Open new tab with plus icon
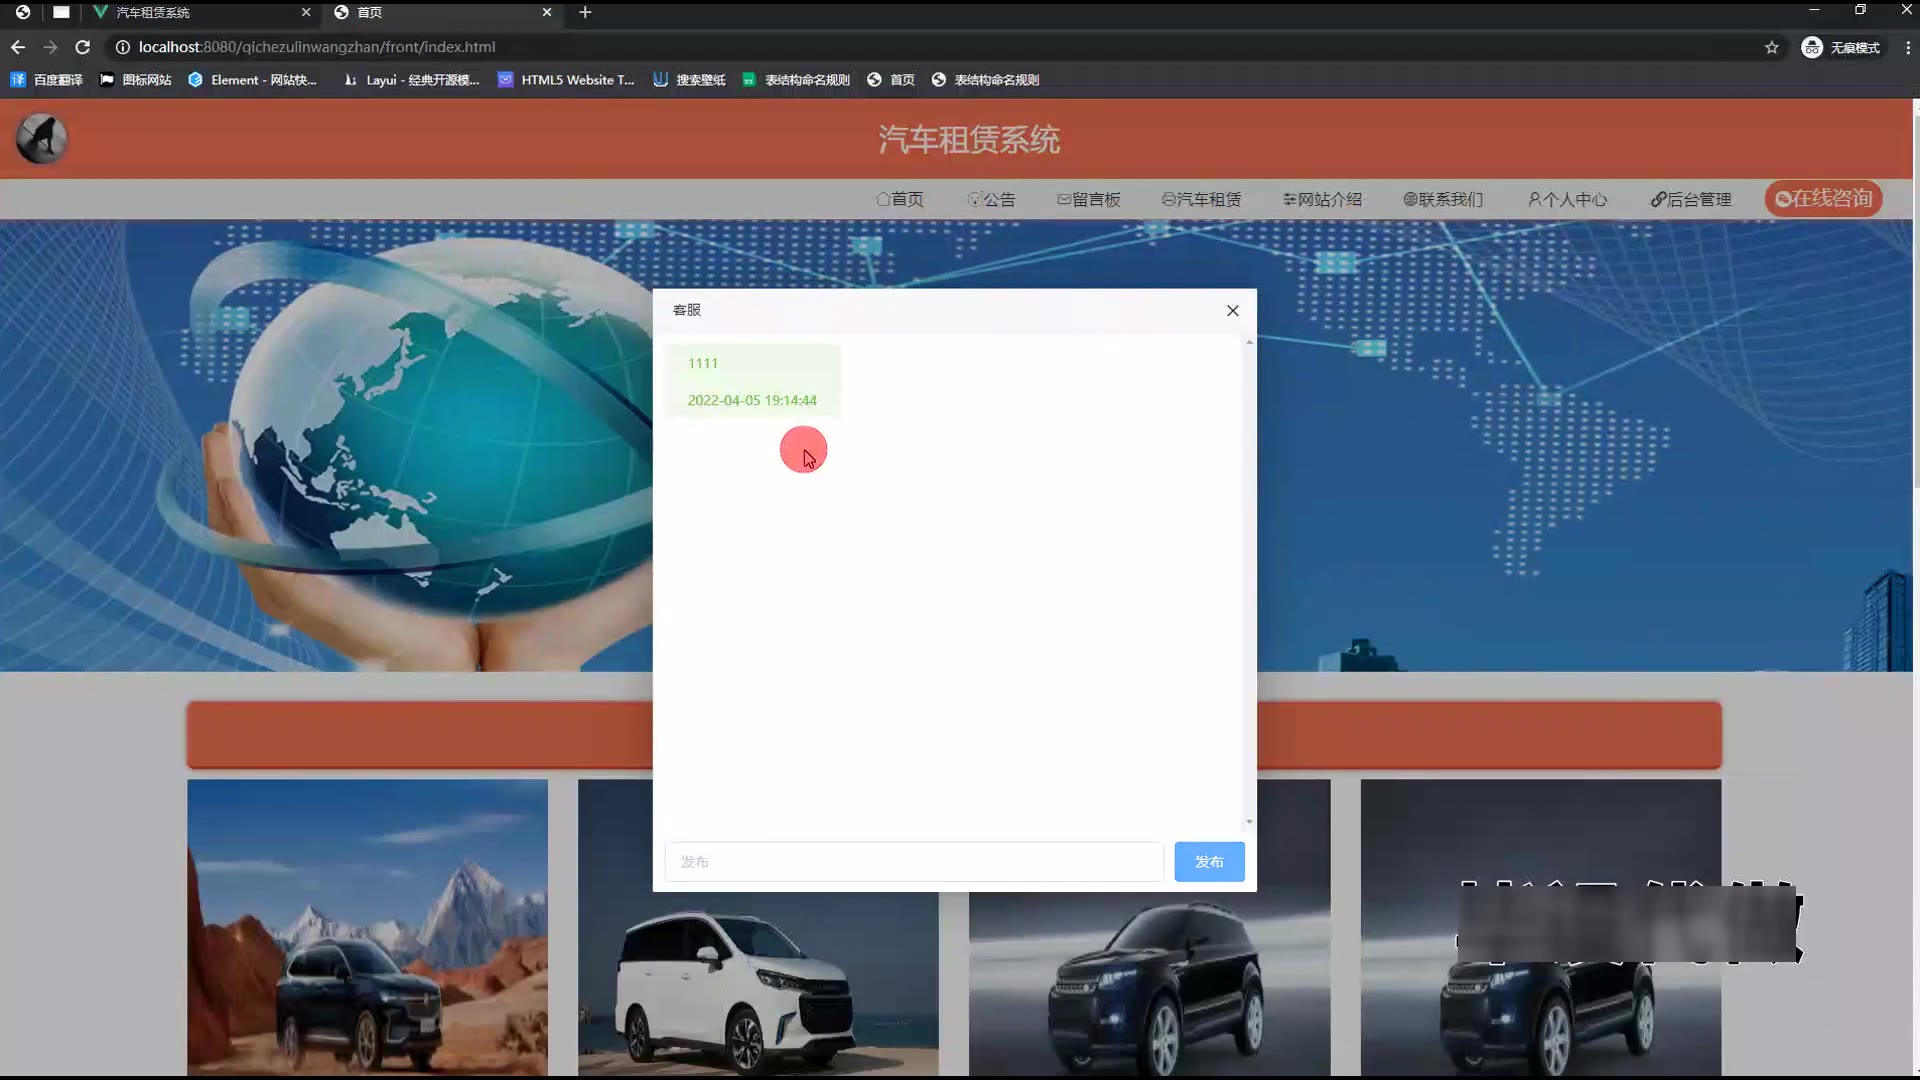 coord(585,12)
